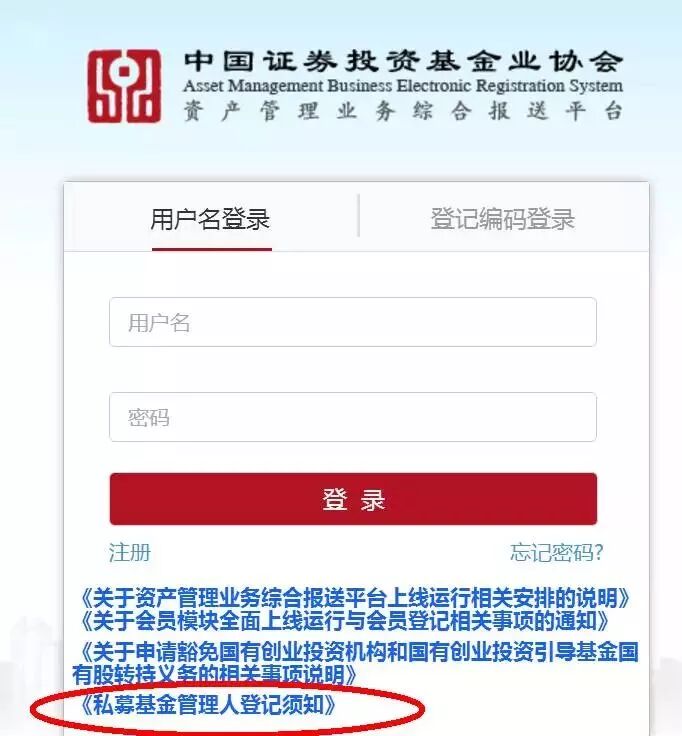
Task: Click the empty area between the 用户名 and 密码 fields
Action: tap(353, 369)
